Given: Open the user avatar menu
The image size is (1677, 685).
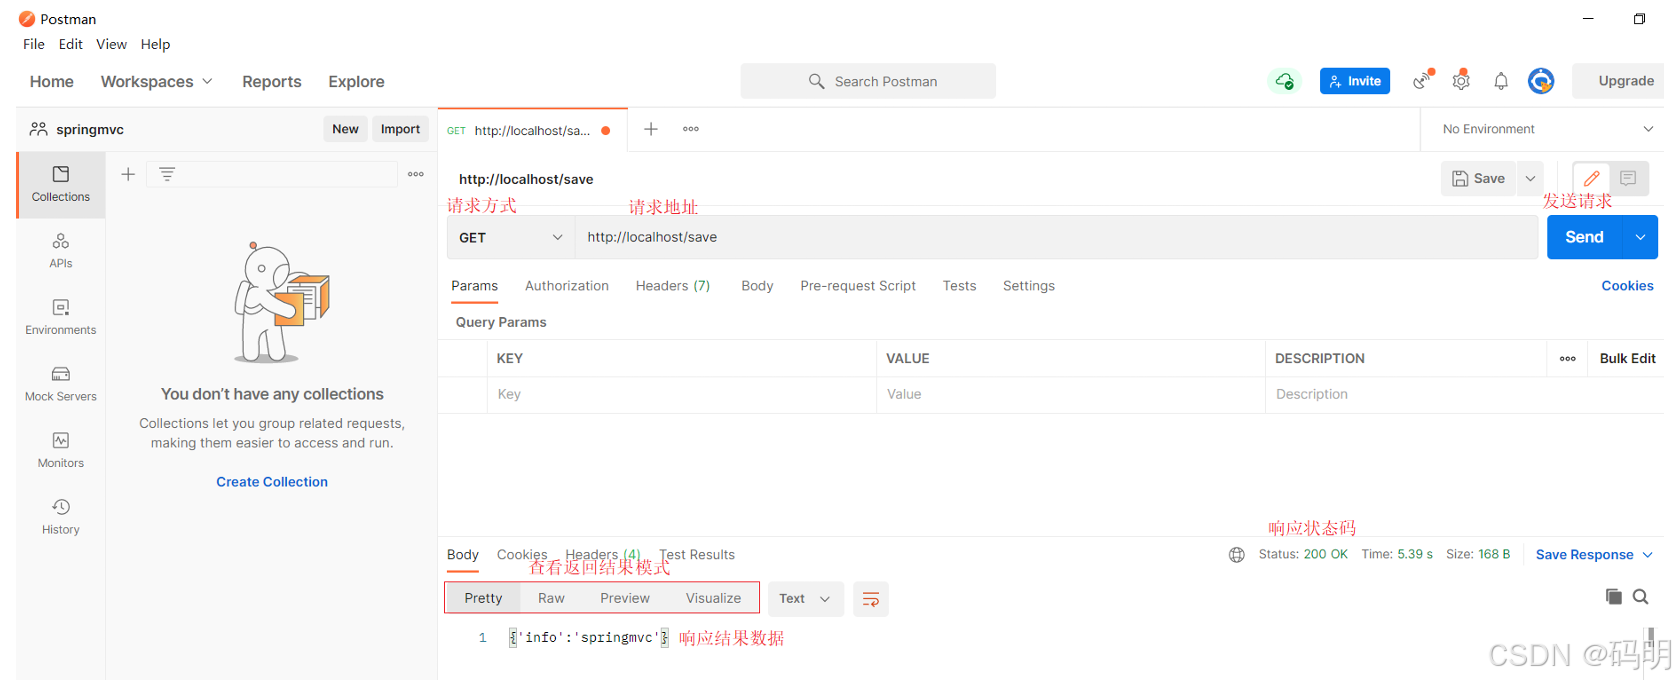Looking at the screenshot, I should [1541, 81].
